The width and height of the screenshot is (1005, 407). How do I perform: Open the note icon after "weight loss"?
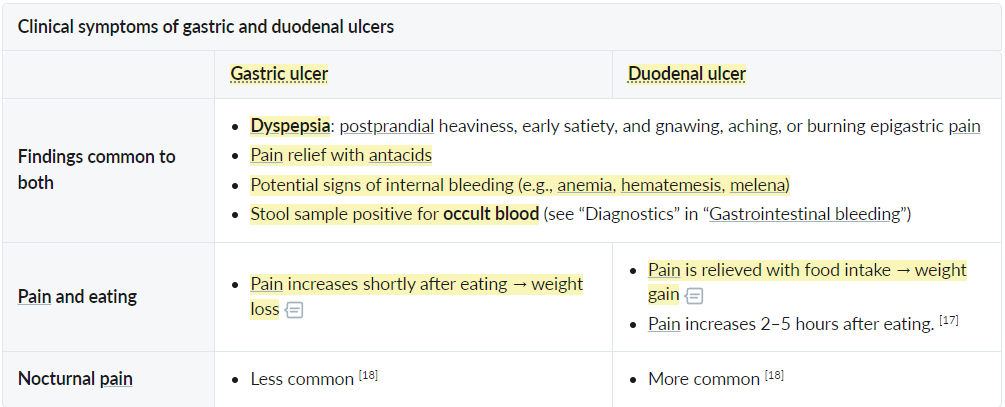tap(294, 310)
